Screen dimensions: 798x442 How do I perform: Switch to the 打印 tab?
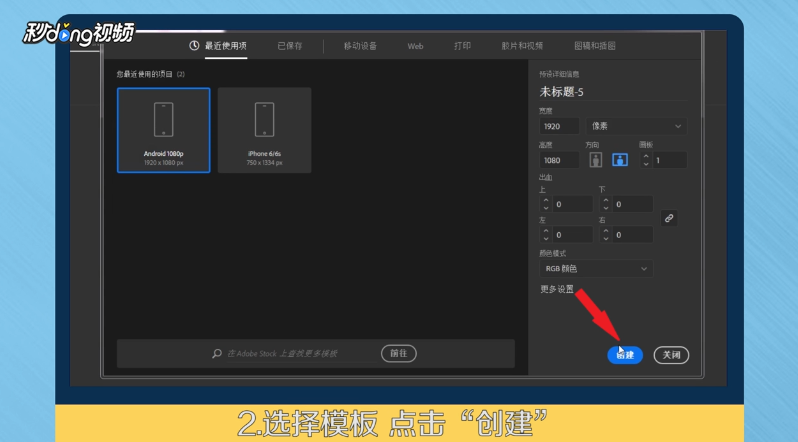pyautogui.click(x=462, y=46)
